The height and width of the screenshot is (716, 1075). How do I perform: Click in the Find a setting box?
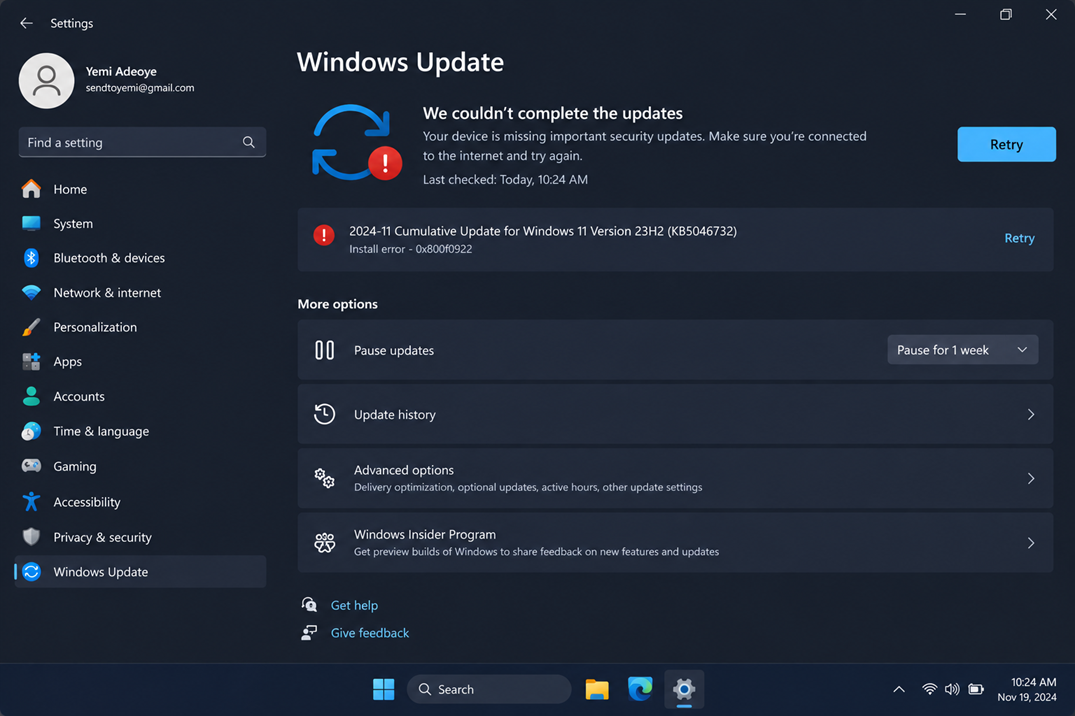(x=142, y=142)
